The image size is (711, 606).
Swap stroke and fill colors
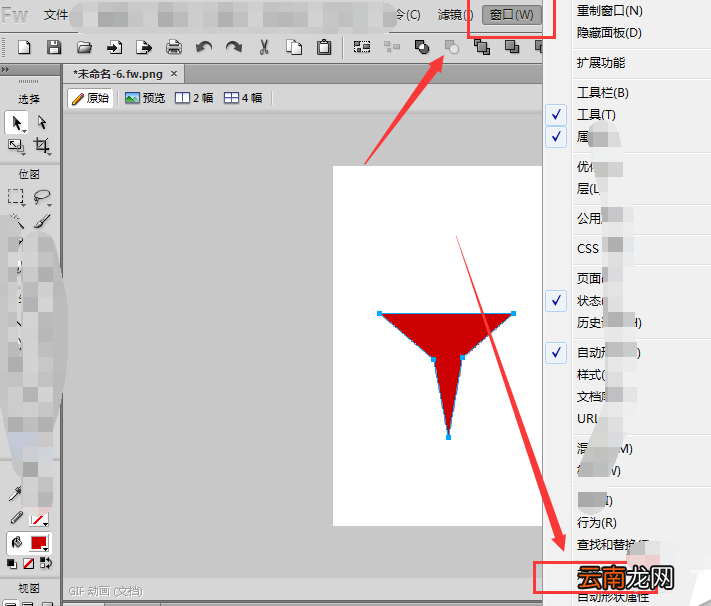(x=46, y=563)
